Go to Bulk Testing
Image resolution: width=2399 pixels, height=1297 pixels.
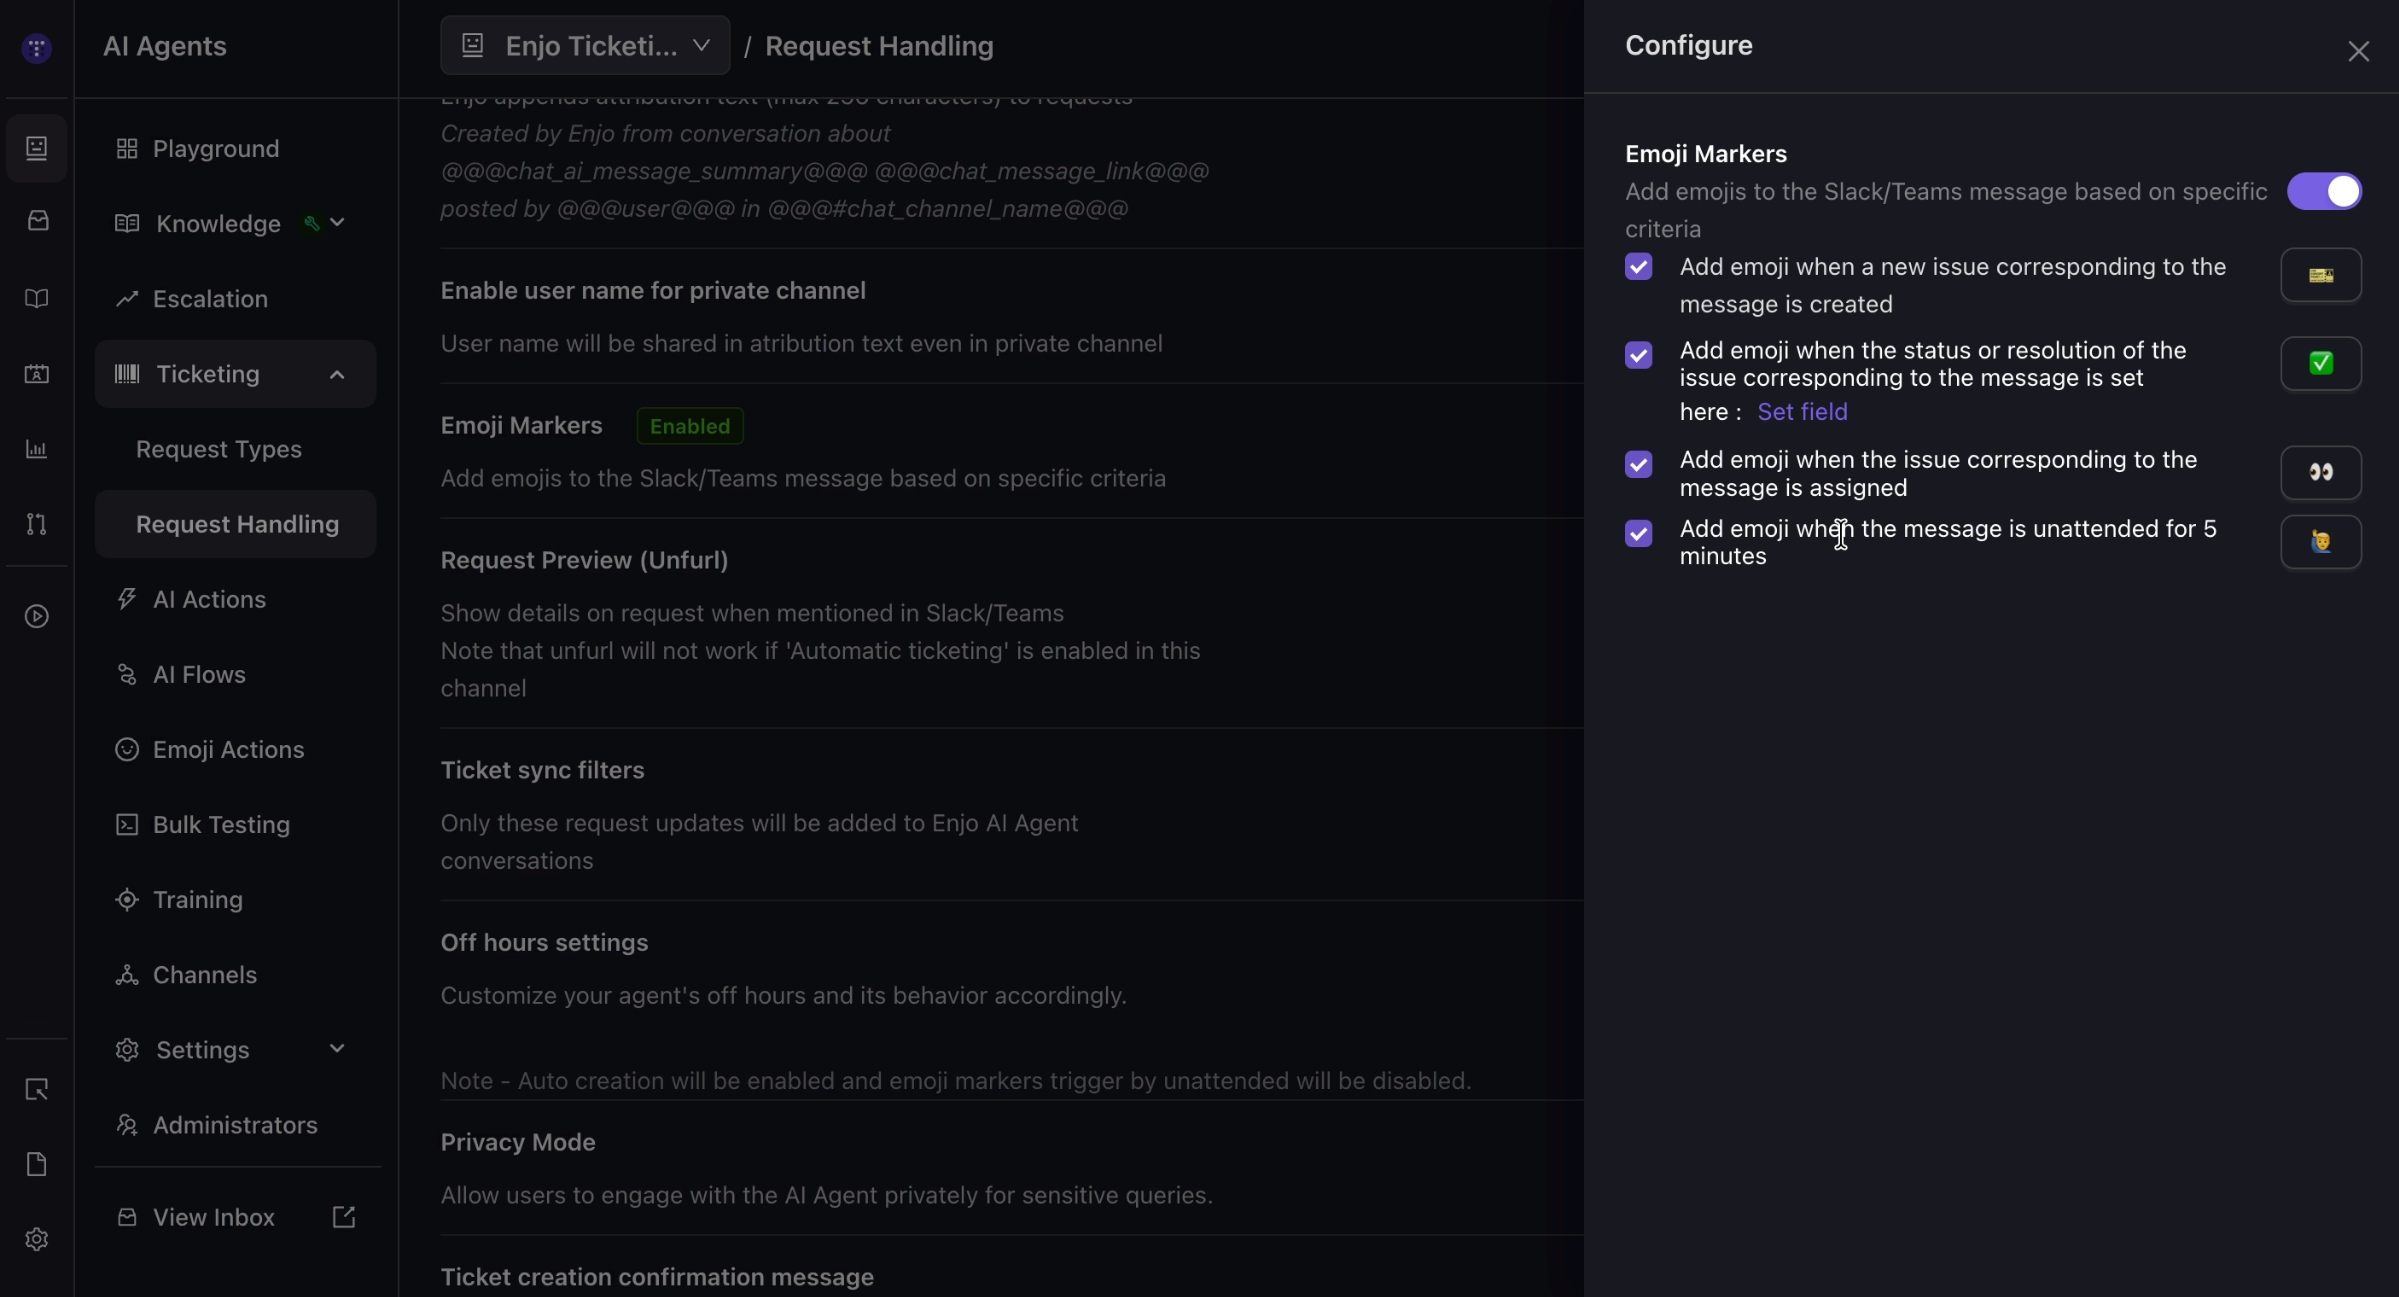(221, 824)
